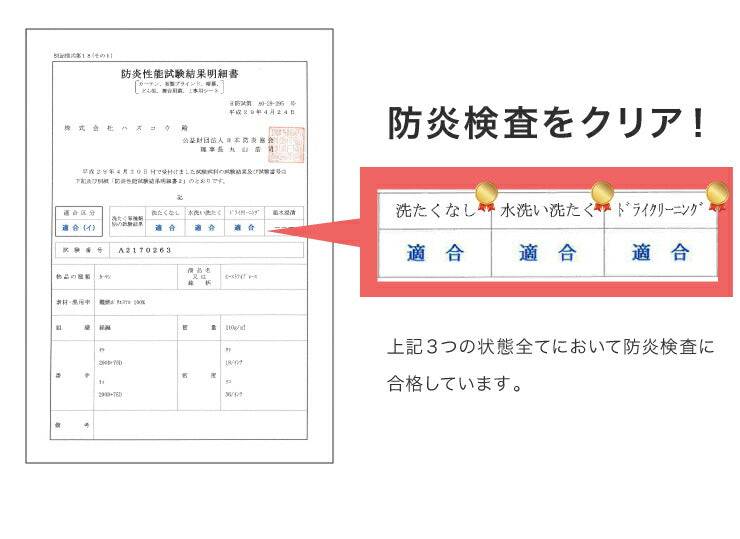Click the 水洗い洗たく header in enlarged panel
This screenshot has width=740, height=539.
(x=546, y=212)
